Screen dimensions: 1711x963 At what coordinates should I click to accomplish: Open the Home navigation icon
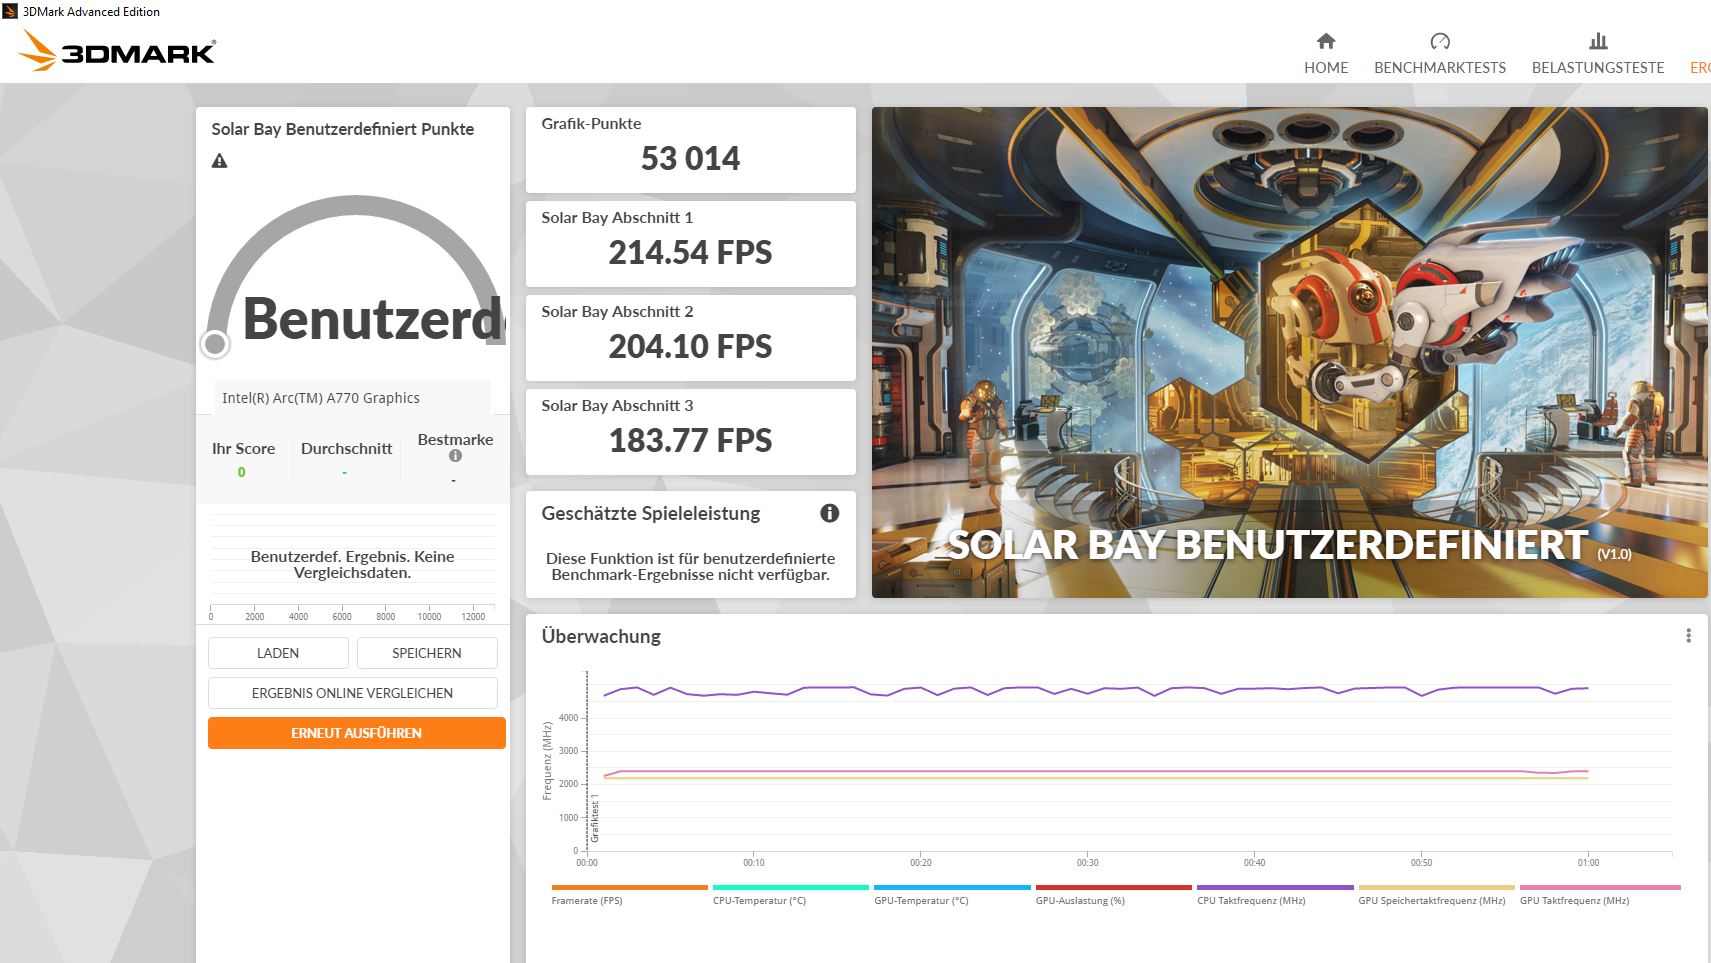click(1326, 41)
